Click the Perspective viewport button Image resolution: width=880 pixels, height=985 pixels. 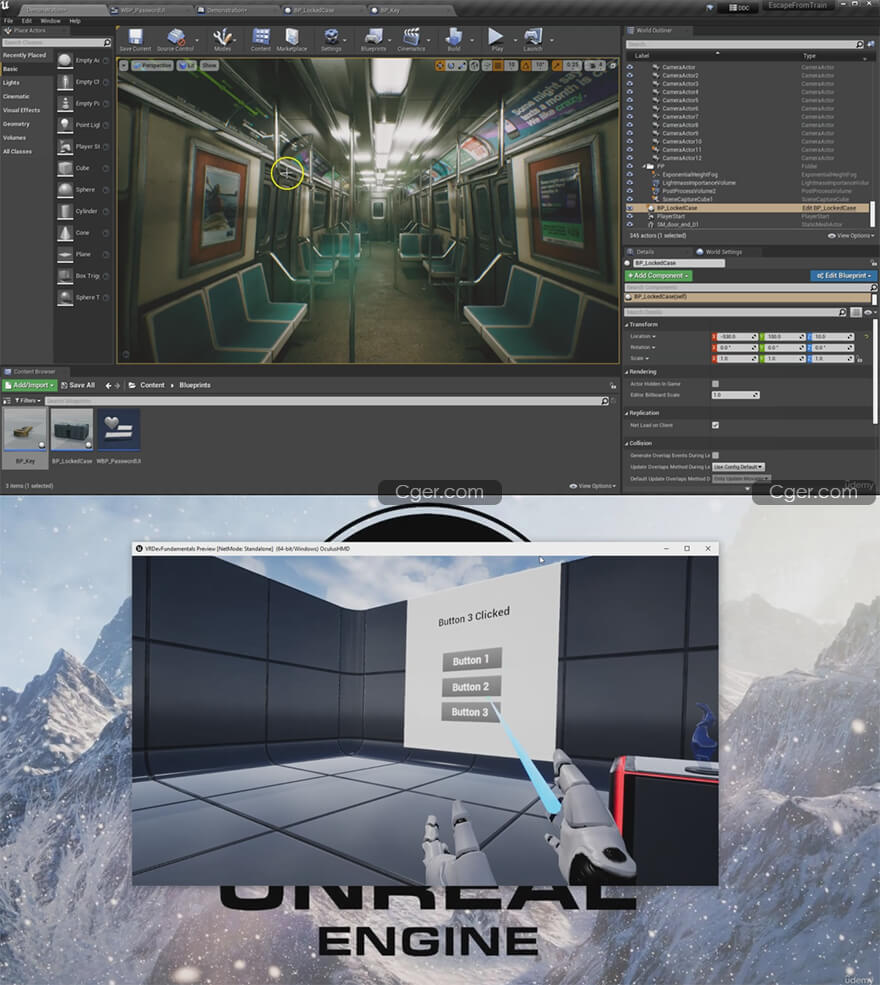(152, 65)
